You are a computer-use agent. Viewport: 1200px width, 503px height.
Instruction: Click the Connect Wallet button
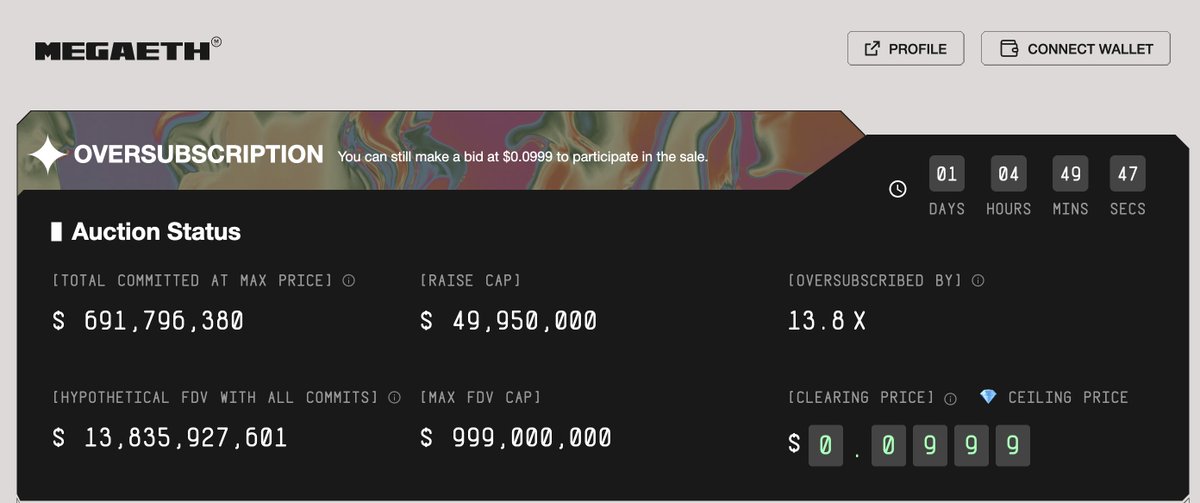1075,48
